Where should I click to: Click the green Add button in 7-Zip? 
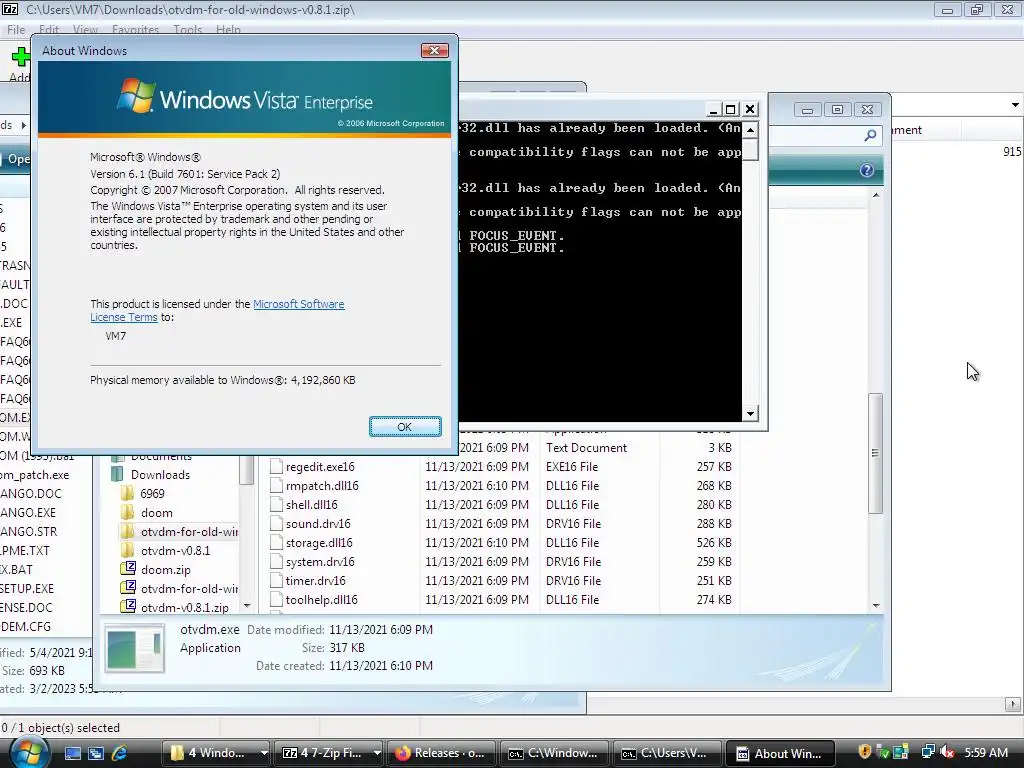coord(20,64)
